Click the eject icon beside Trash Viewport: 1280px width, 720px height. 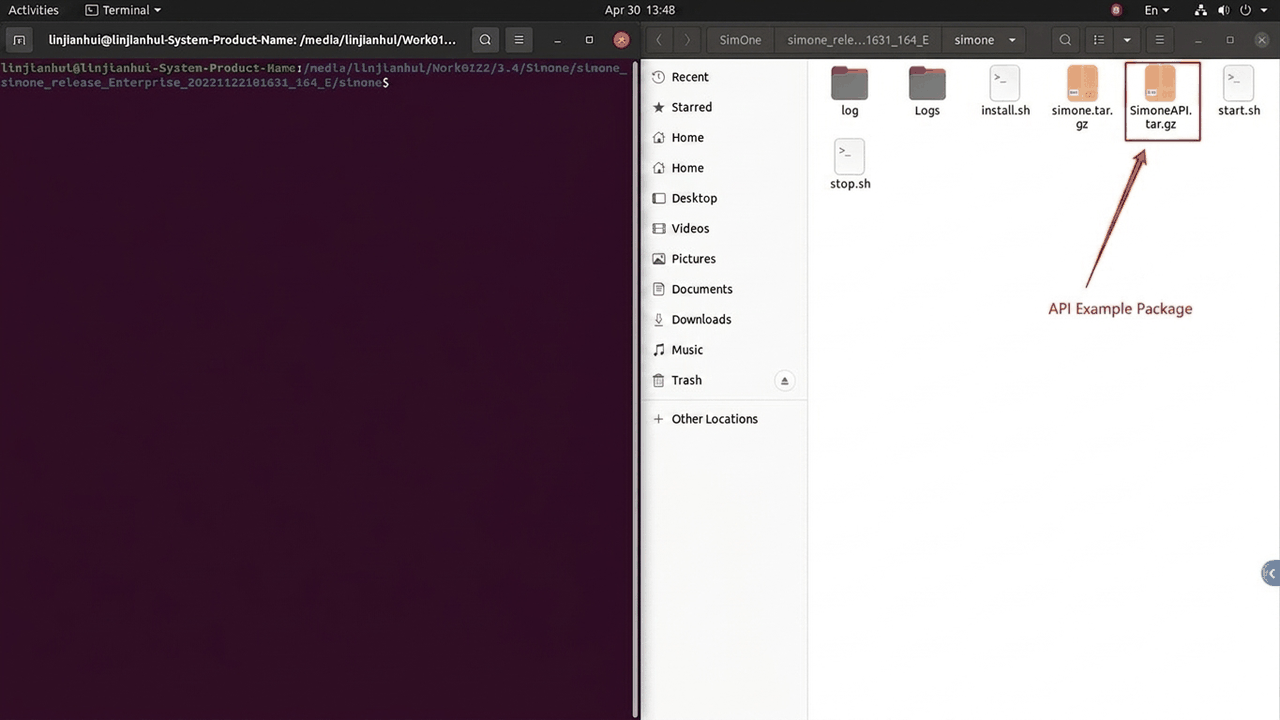(x=785, y=380)
